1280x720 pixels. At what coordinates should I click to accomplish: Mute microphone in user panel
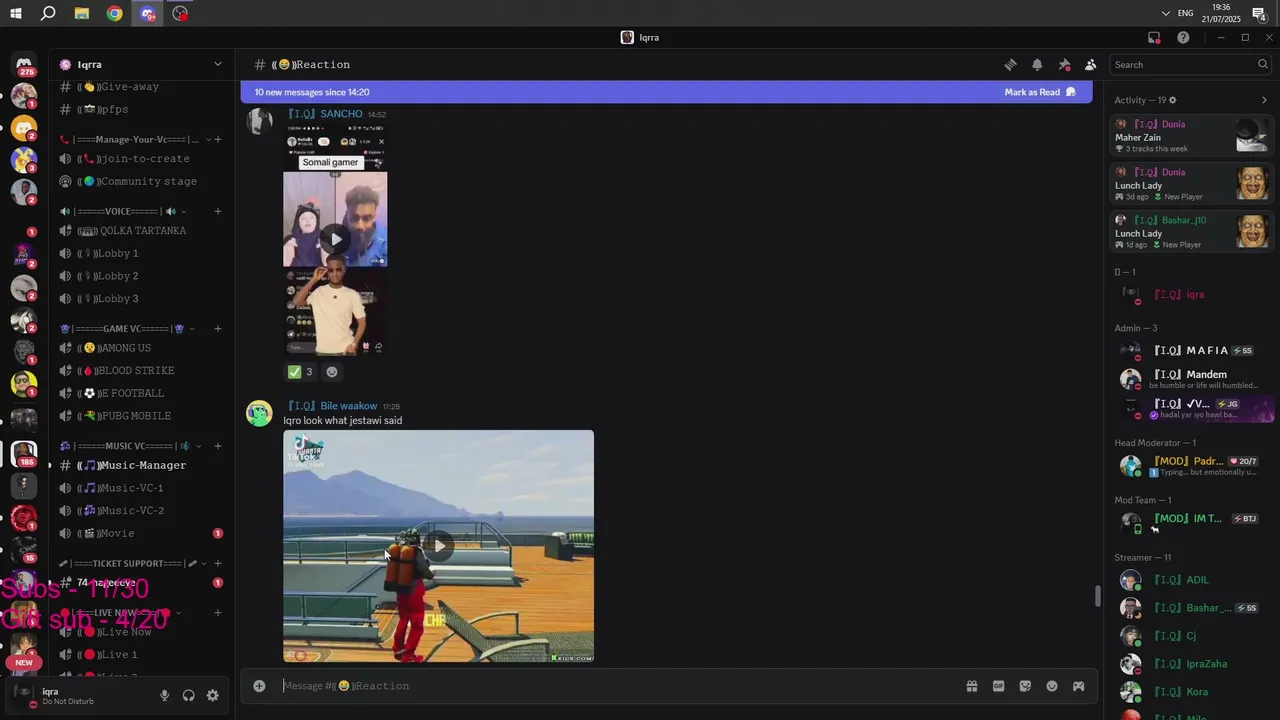point(164,696)
